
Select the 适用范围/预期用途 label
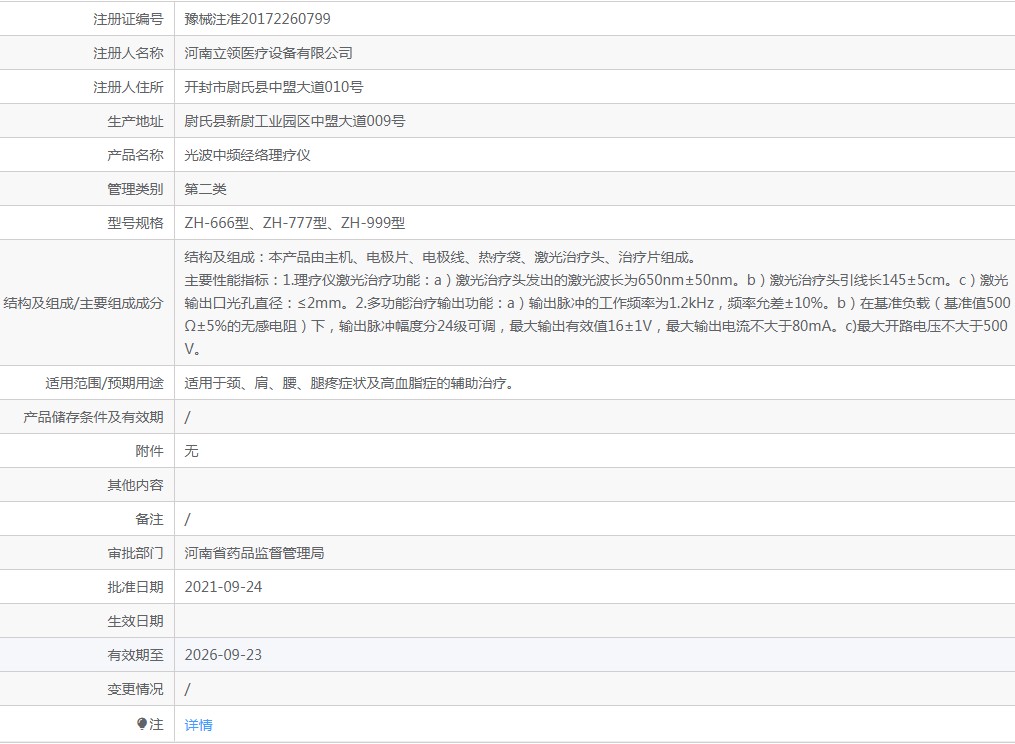click(104, 383)
